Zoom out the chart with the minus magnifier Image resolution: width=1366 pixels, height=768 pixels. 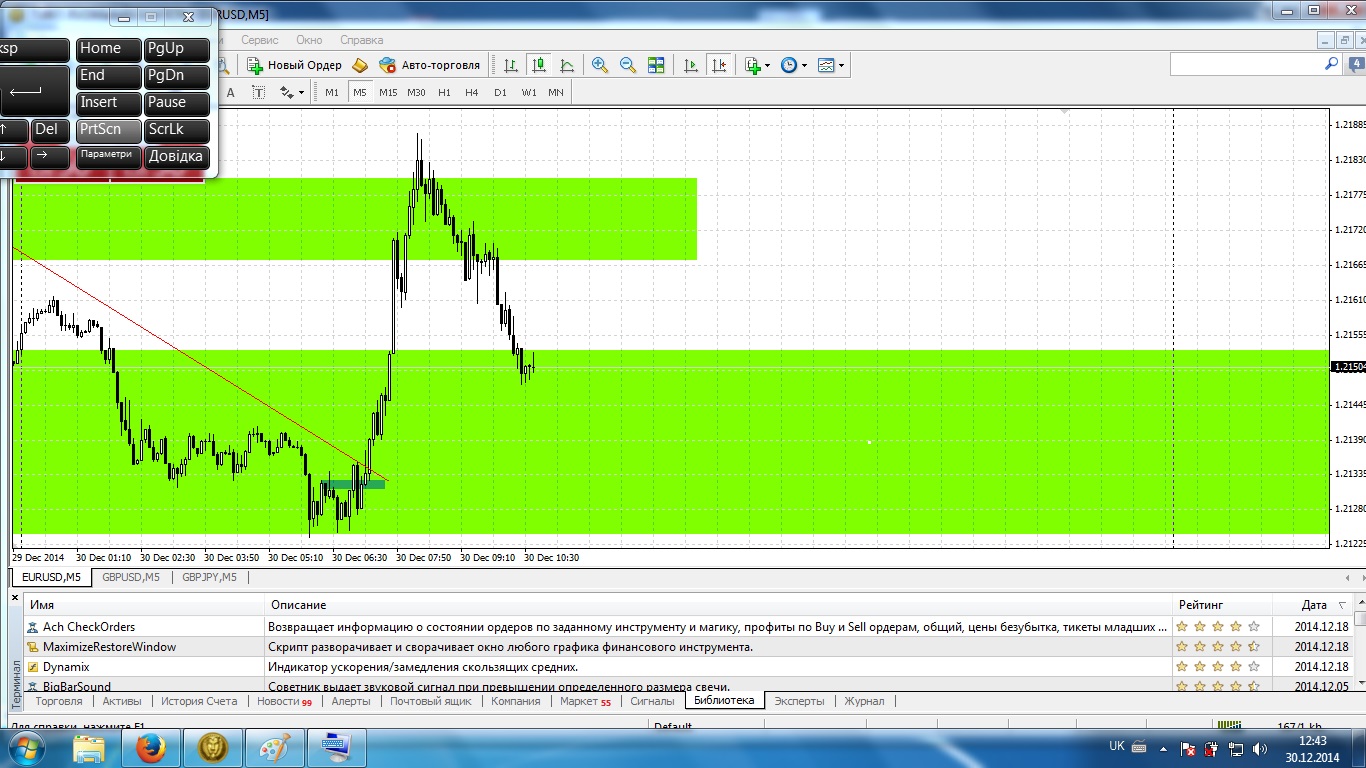coord(628,65)
